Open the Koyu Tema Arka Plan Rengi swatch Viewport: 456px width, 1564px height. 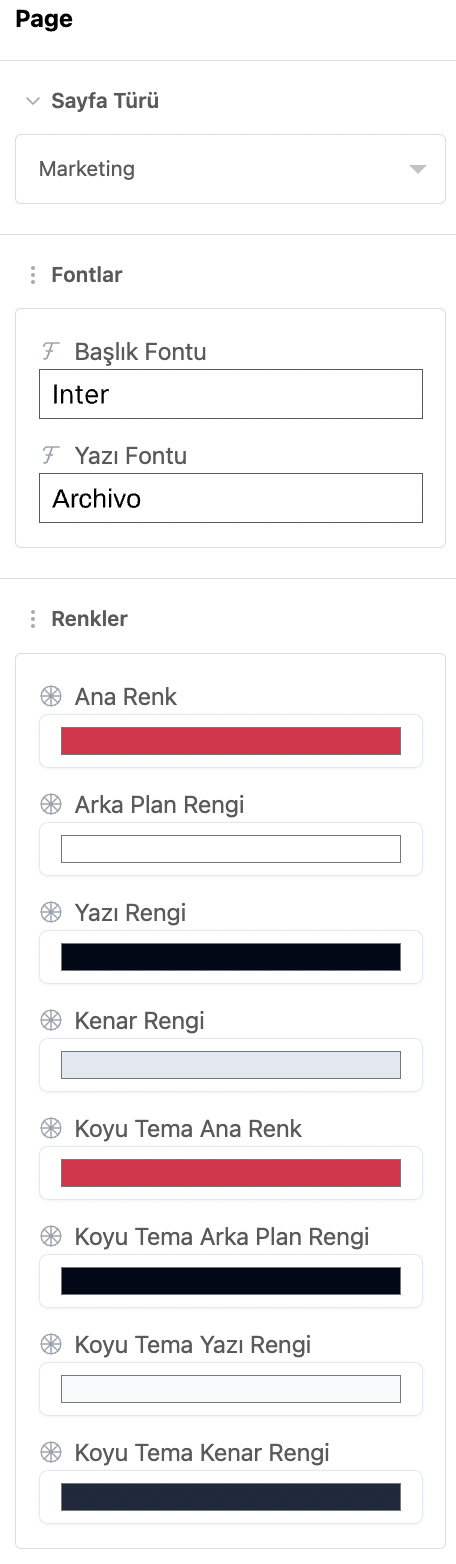point(231,1281)
